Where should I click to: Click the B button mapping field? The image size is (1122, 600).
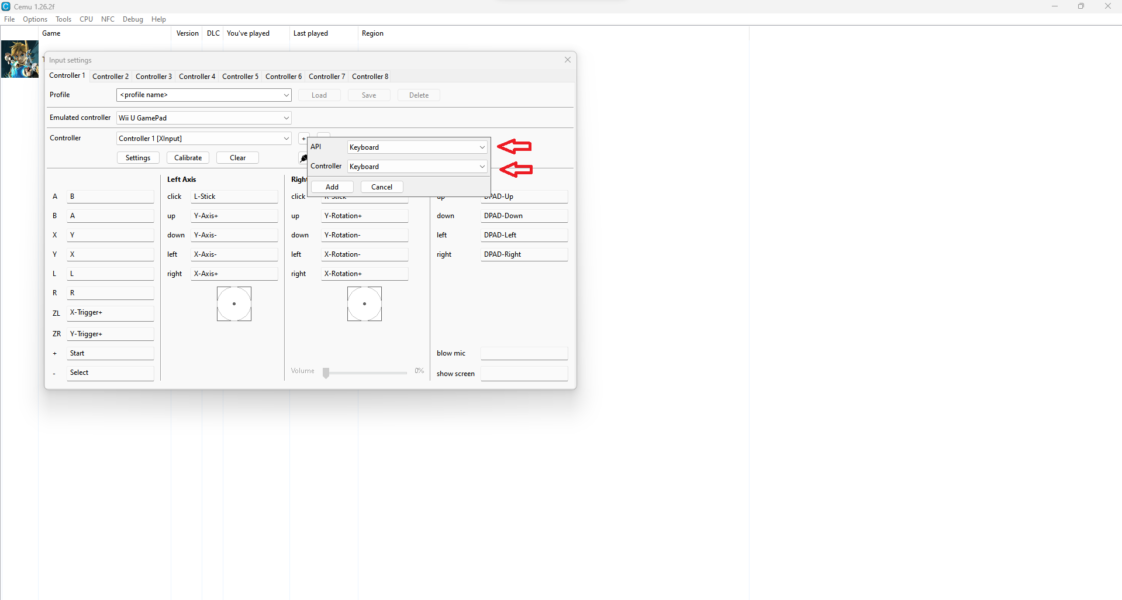(x=110, y=216)
